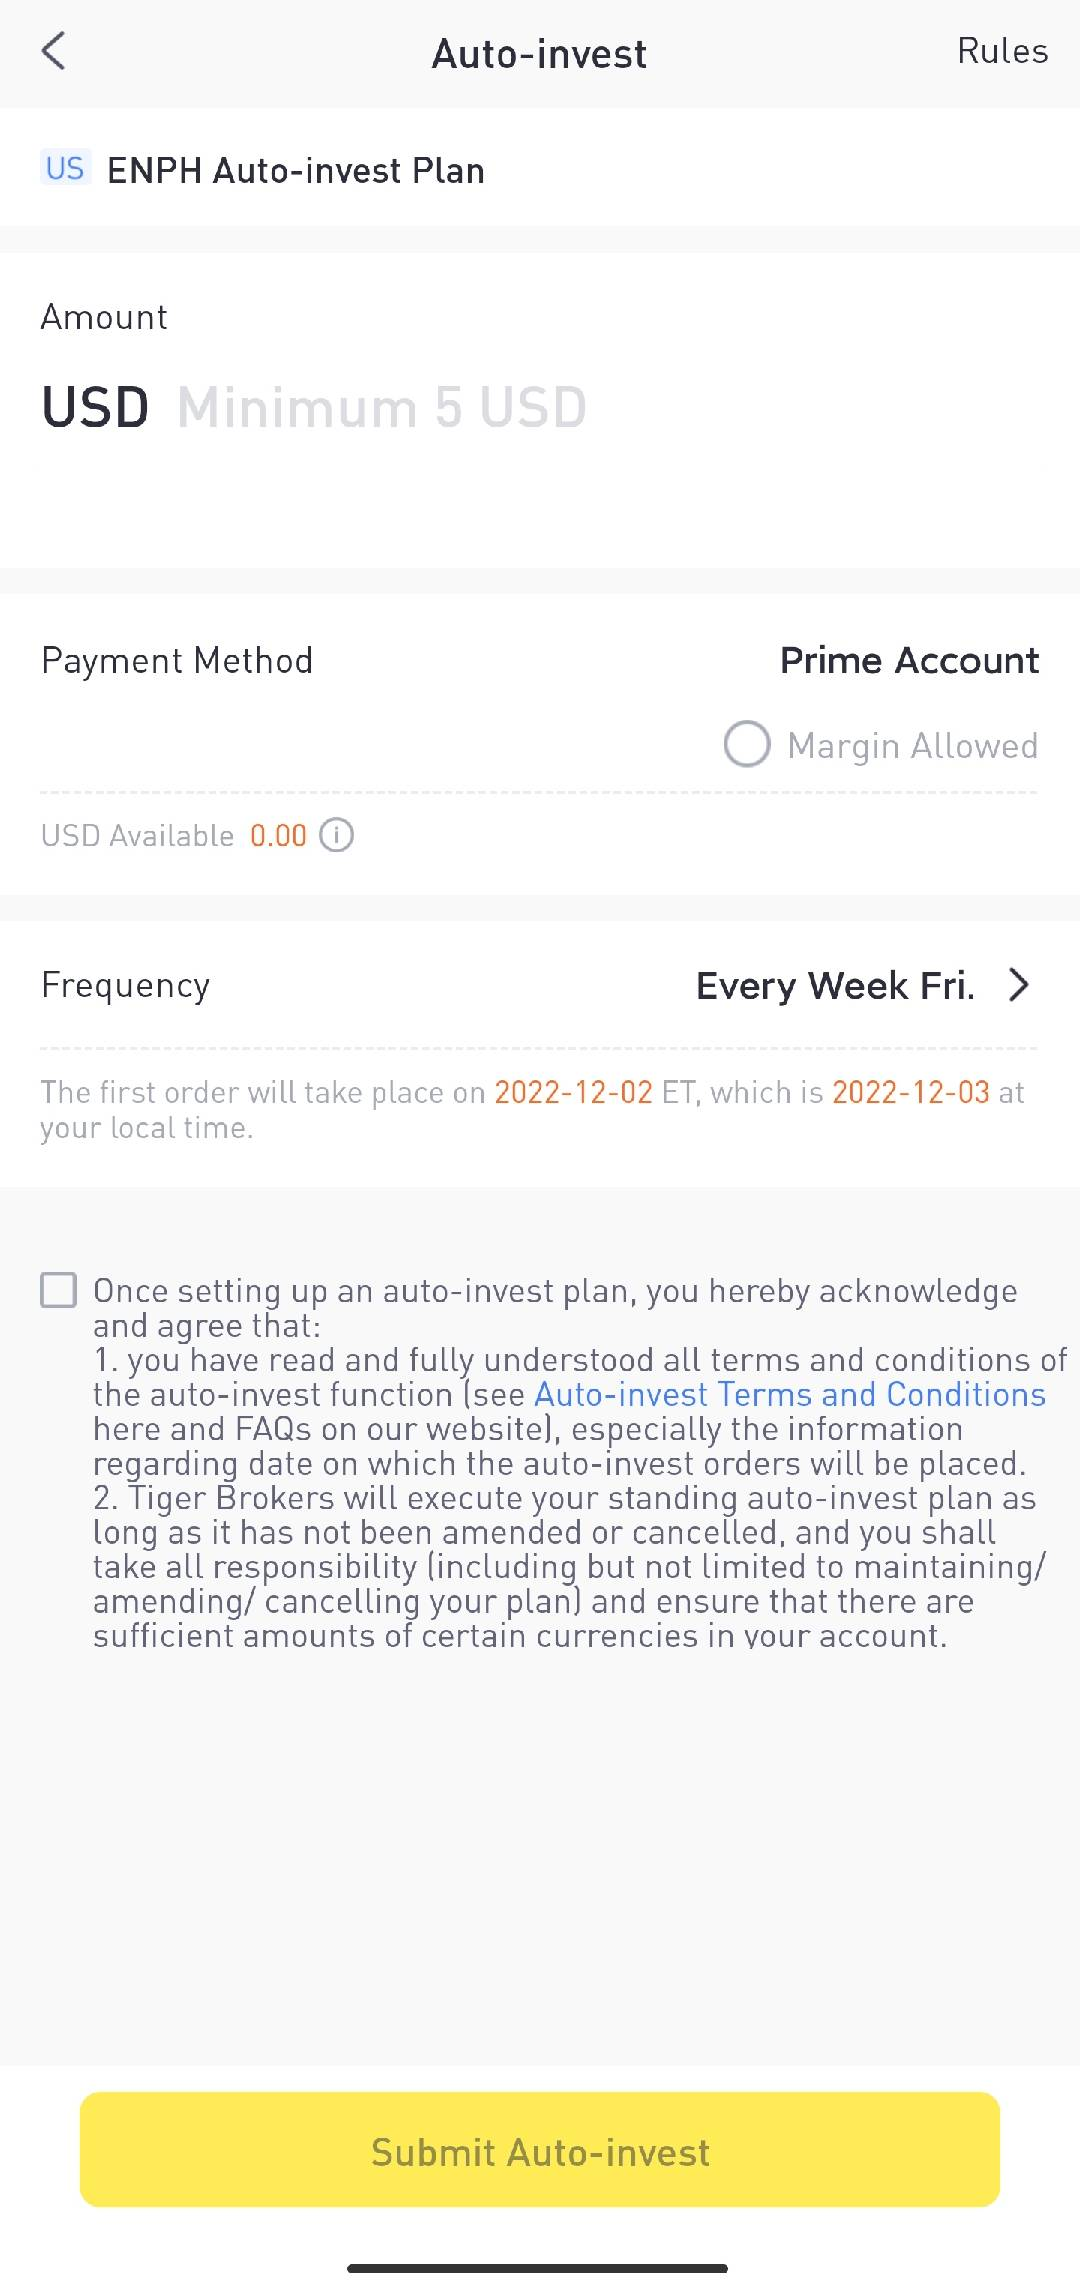Tap the ENPH Auto-invest Plan title

[296, 171]
